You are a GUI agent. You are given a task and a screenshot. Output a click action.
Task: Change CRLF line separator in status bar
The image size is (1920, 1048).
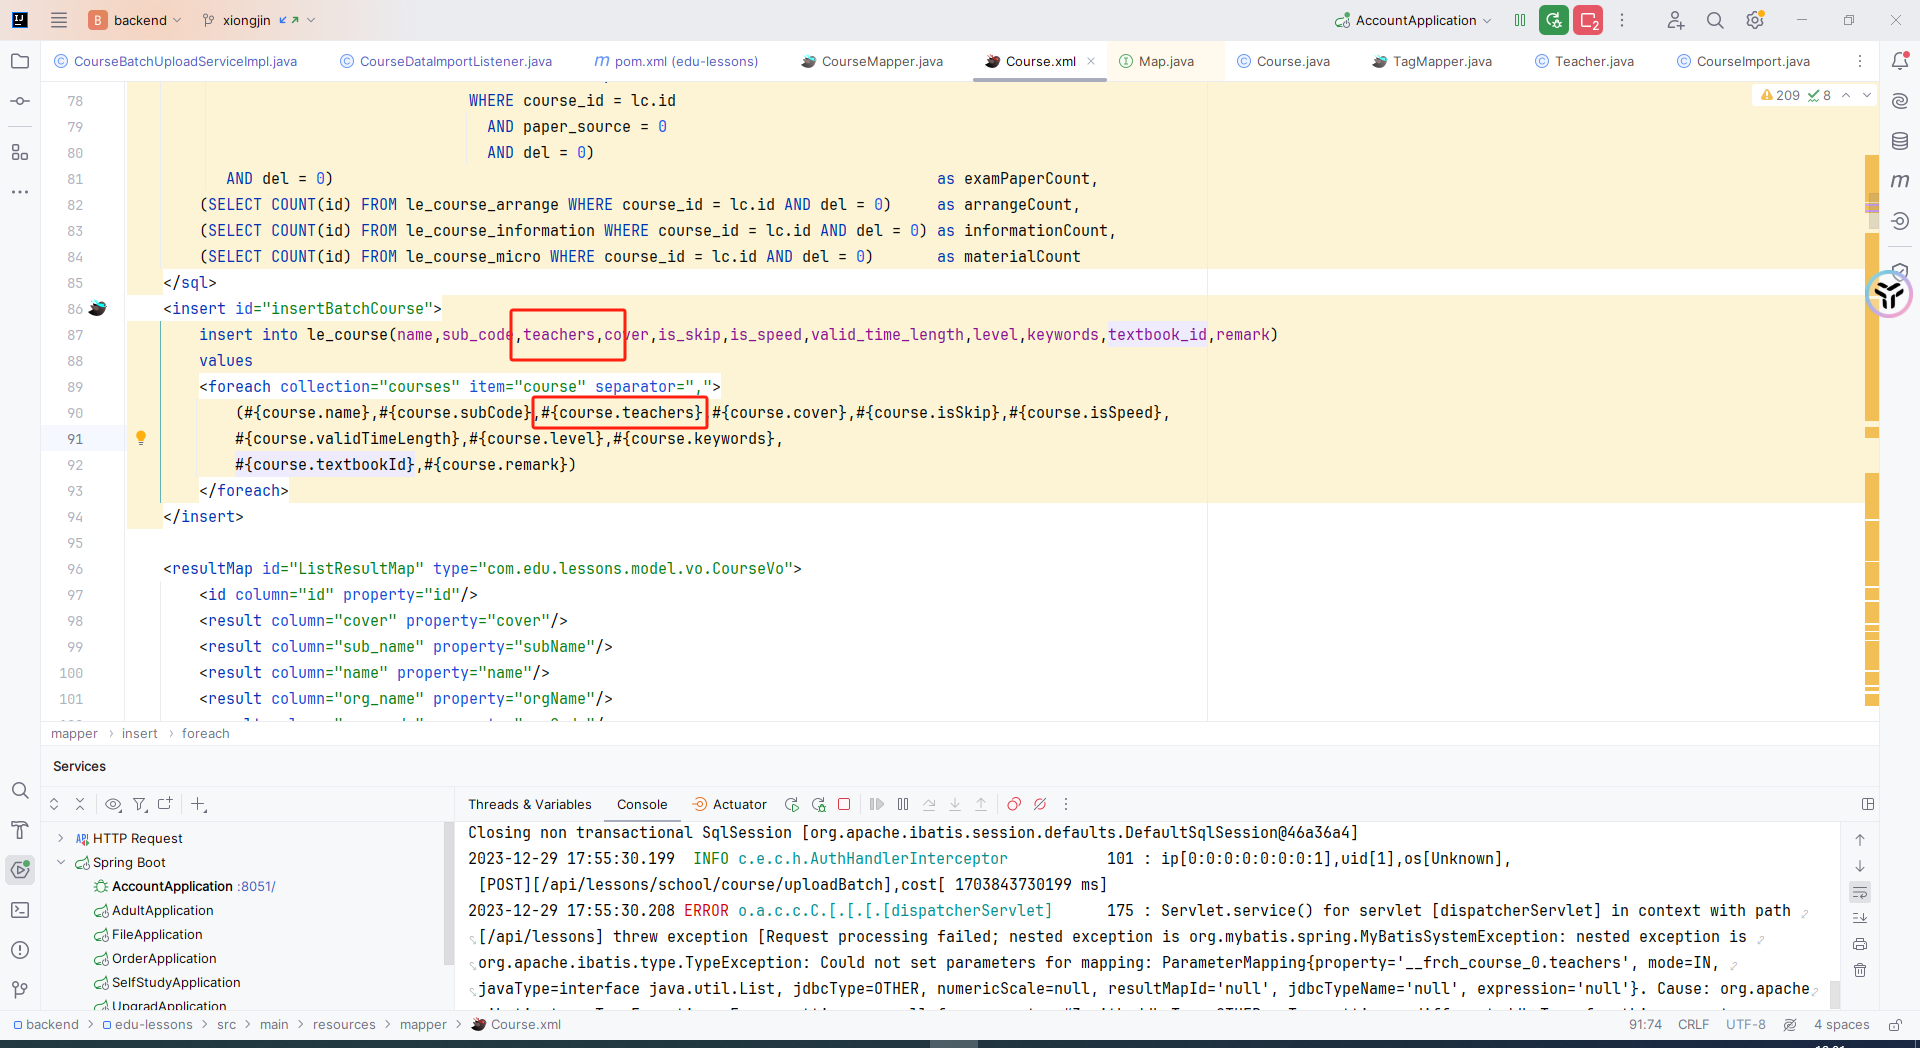click(x=1693, y=1024)
